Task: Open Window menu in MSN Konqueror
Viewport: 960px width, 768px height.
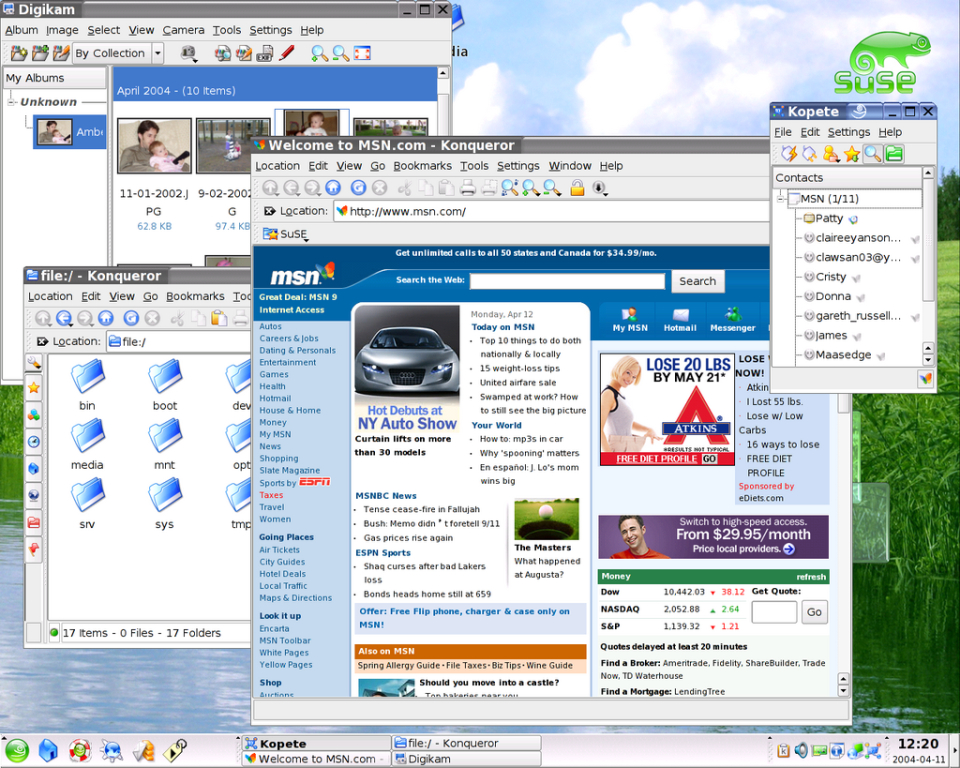Action: 569,166
